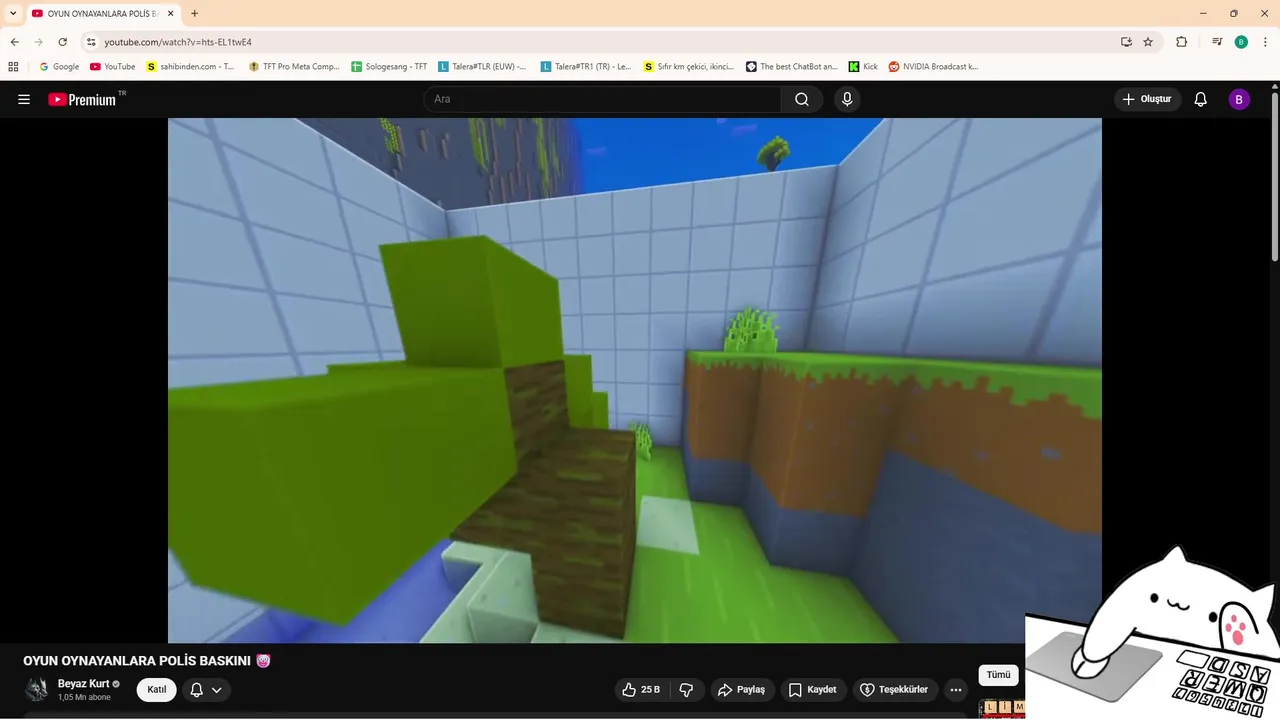The height and width of the screenshot is (720, 1280).
Task: Join the channel with Katıl button
Action: 157,689
